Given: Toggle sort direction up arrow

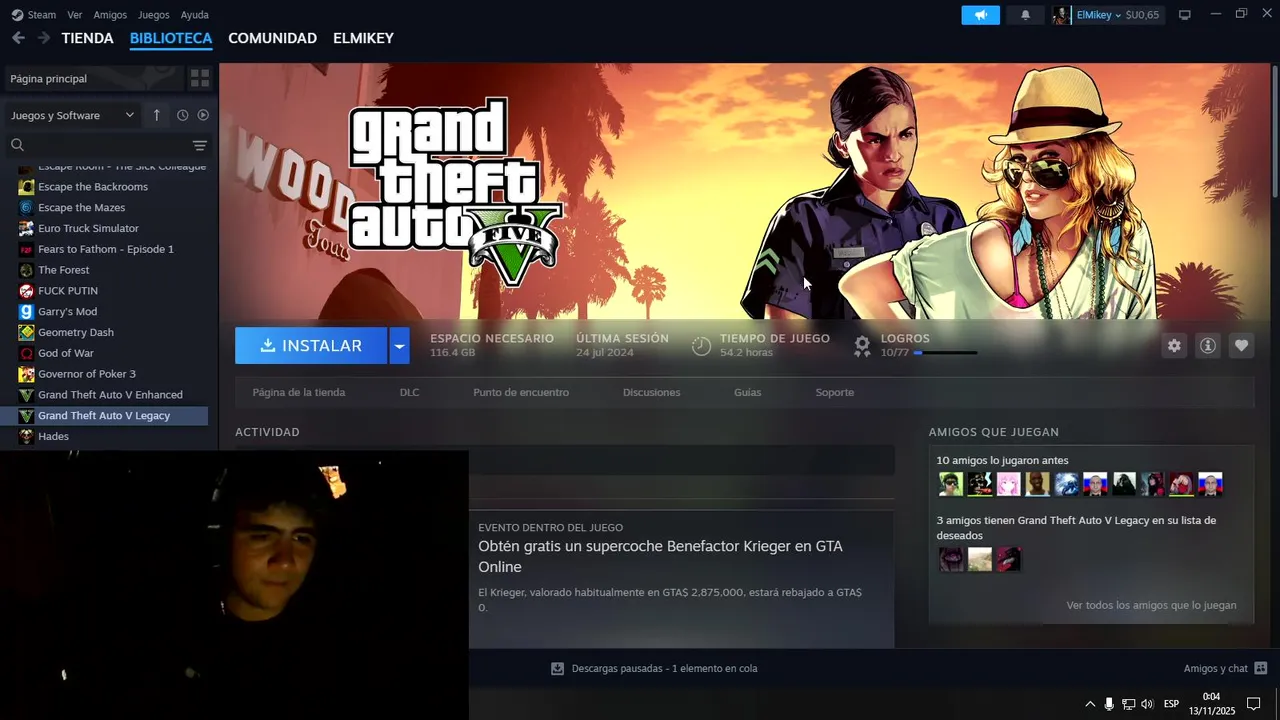Looking at the screenshot, I should [156, 115].
